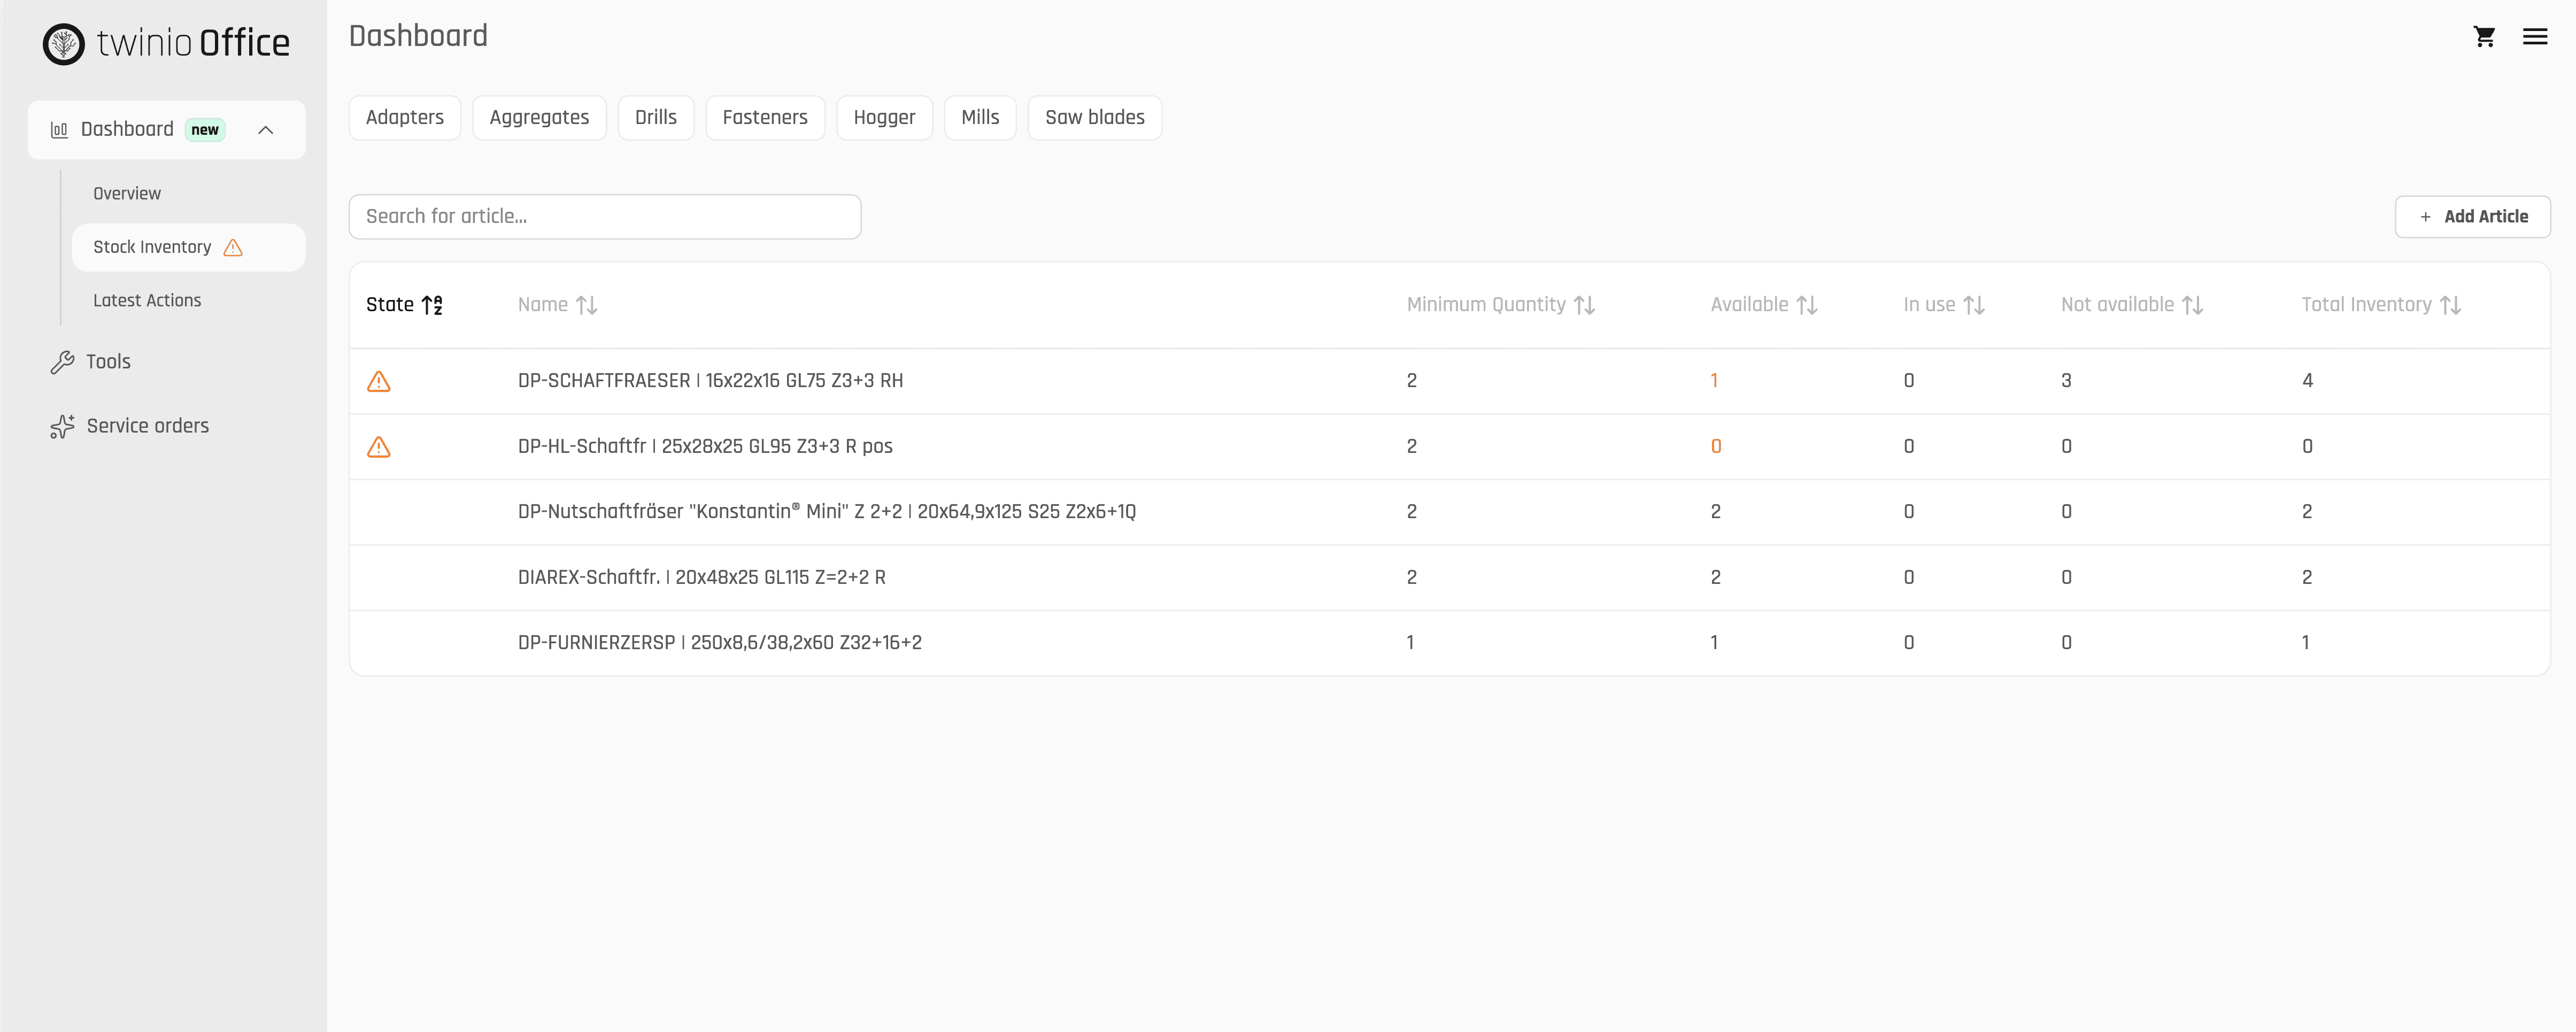Click Not available value 3 for DP-SCHAFTFRAESER
Image resolution: width=2576 pixels, height=1032 pixels.
pos(2066,381)
